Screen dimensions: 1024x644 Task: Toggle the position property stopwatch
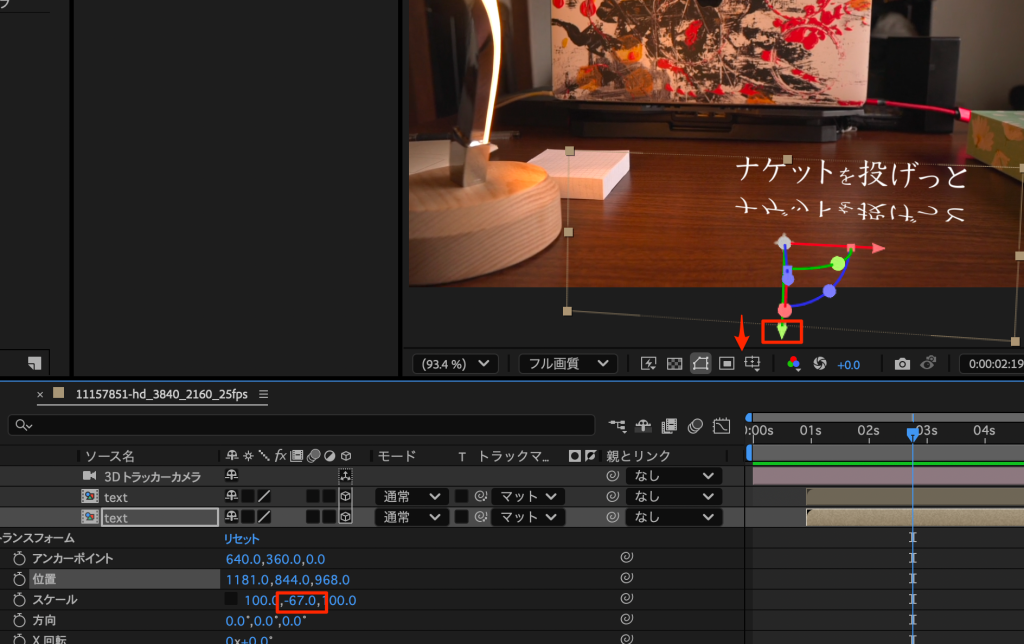coord(18,579)
